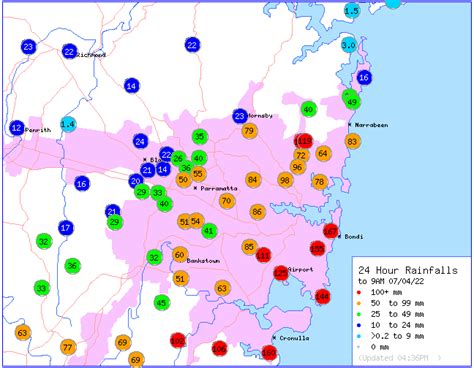Select the green 49 rainfall marker
Image resolution: width=474 pixels, height=368 pixels.
coord(352,102)
